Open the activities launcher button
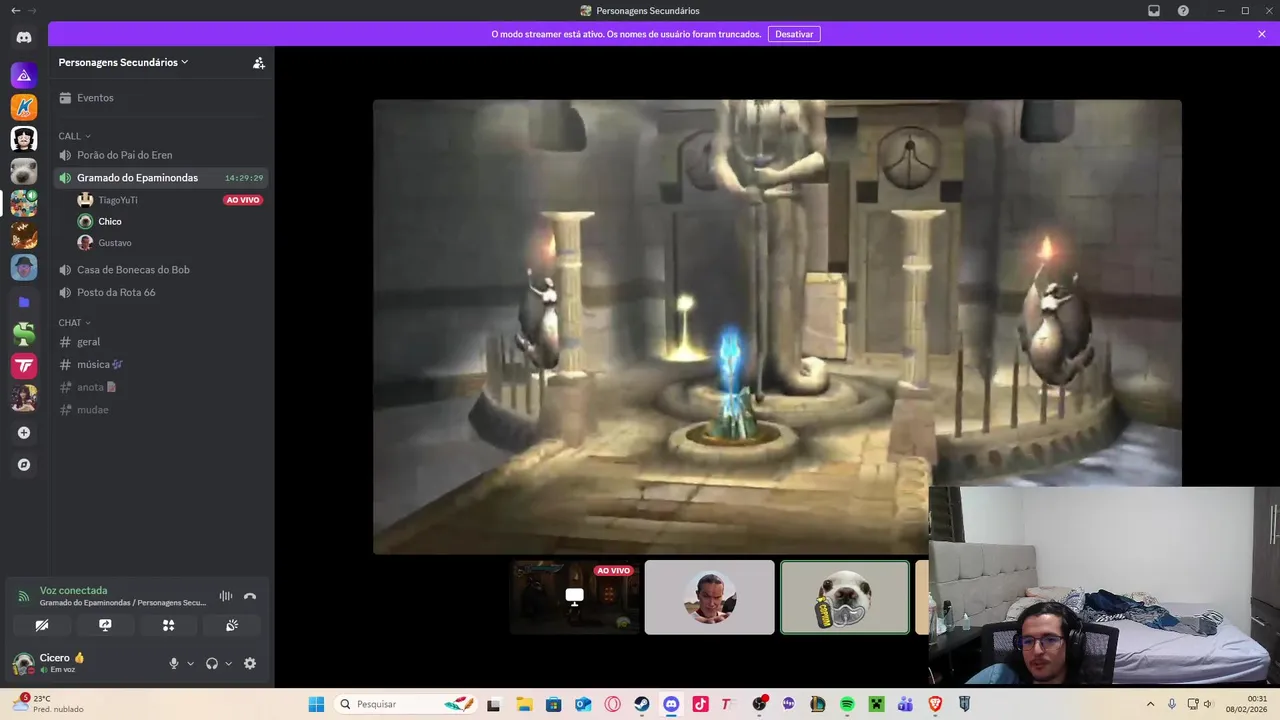Image resolution: width=1280 pixels, height=720 pixels. 168,625
